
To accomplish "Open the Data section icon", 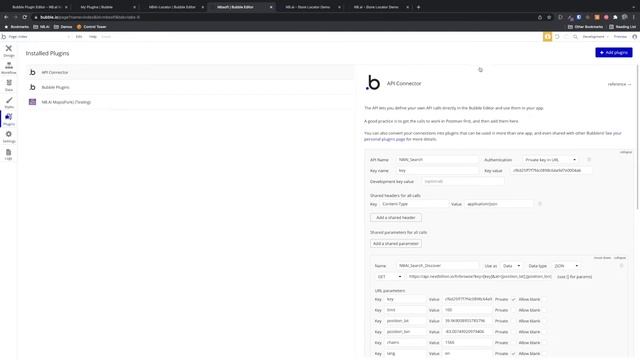I will point(9,85).
